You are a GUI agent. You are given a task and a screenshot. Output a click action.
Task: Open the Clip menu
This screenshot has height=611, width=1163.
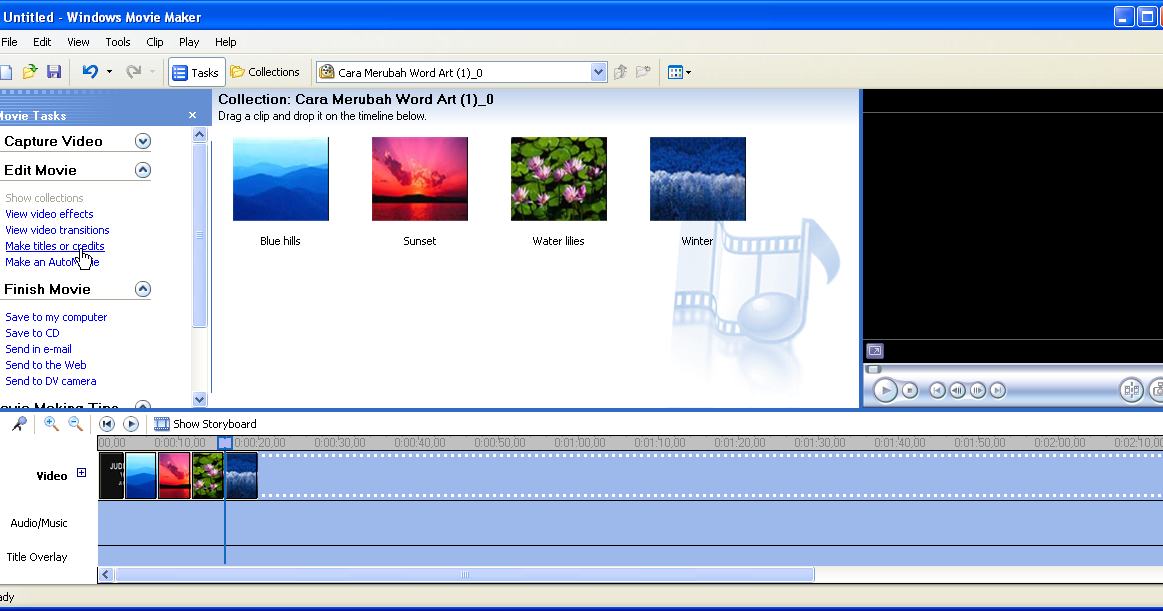tap(154, 42)
